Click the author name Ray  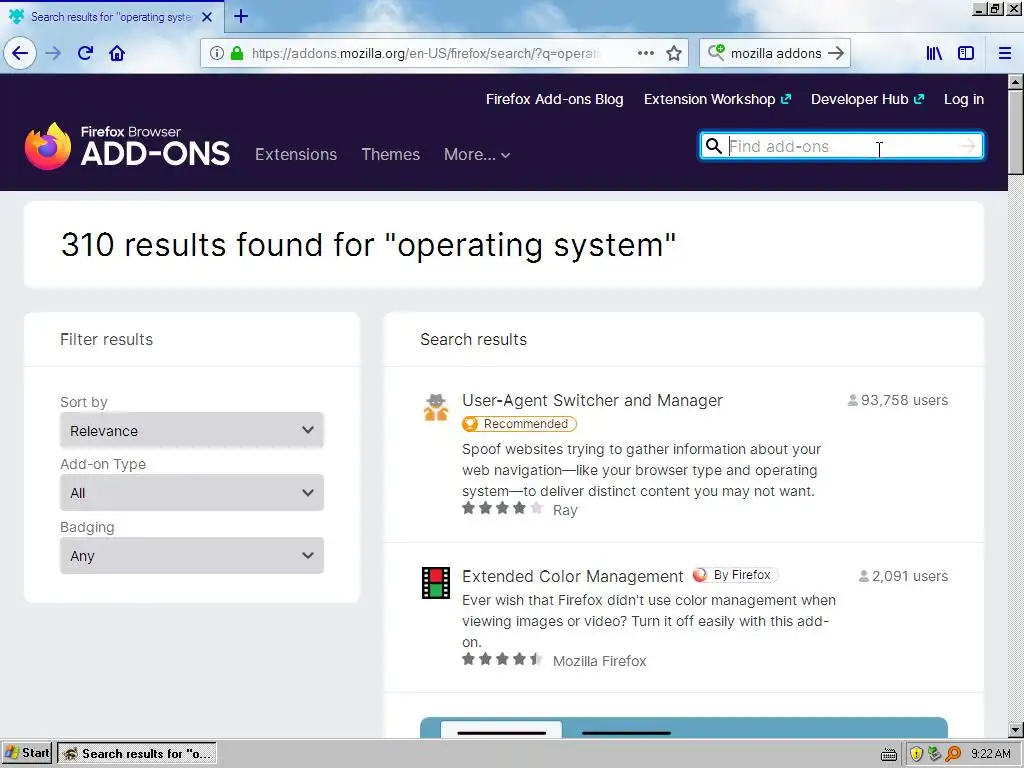coord(565,510)
